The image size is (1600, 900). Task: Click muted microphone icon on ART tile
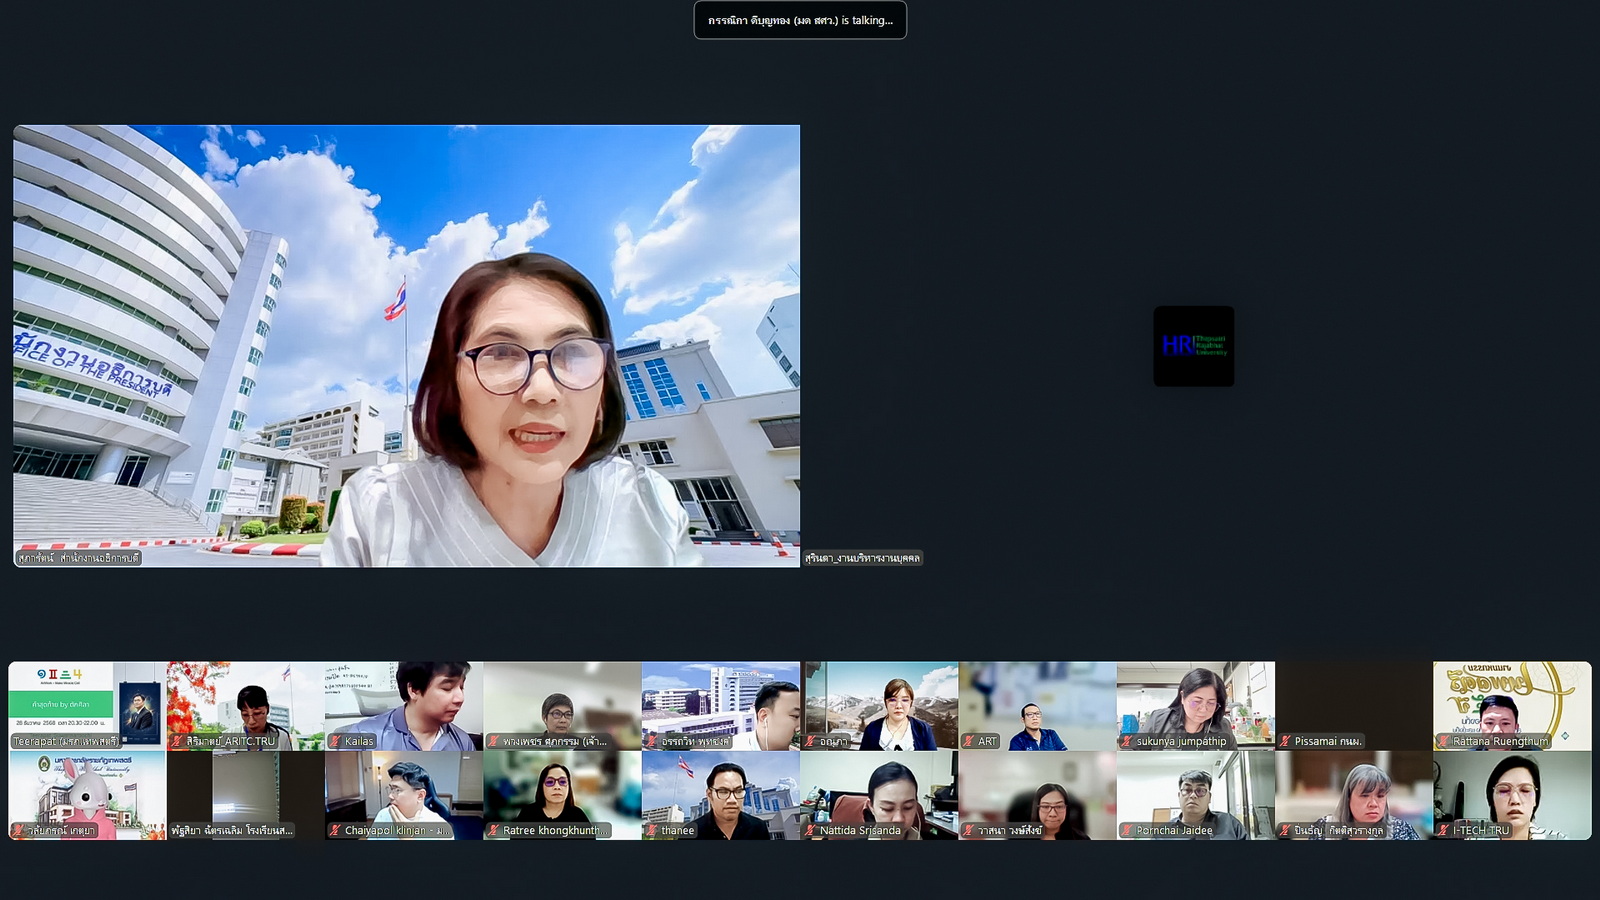click(968, 741)
